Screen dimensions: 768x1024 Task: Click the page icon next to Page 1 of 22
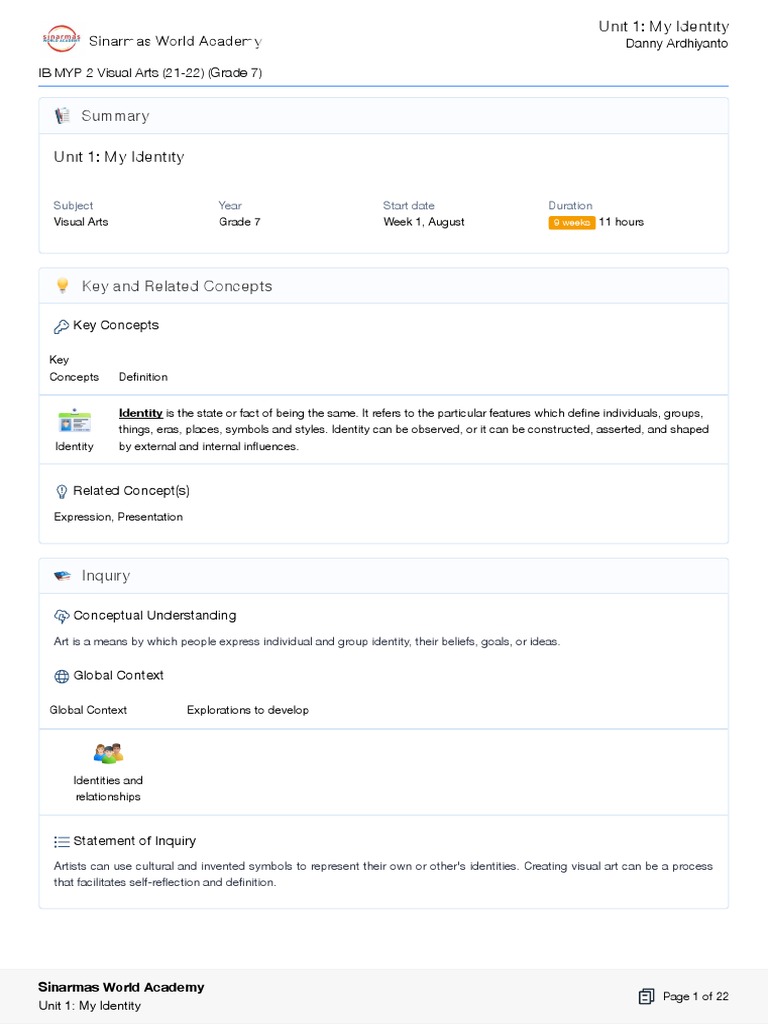pyautogui.click(x=646, y=996)
